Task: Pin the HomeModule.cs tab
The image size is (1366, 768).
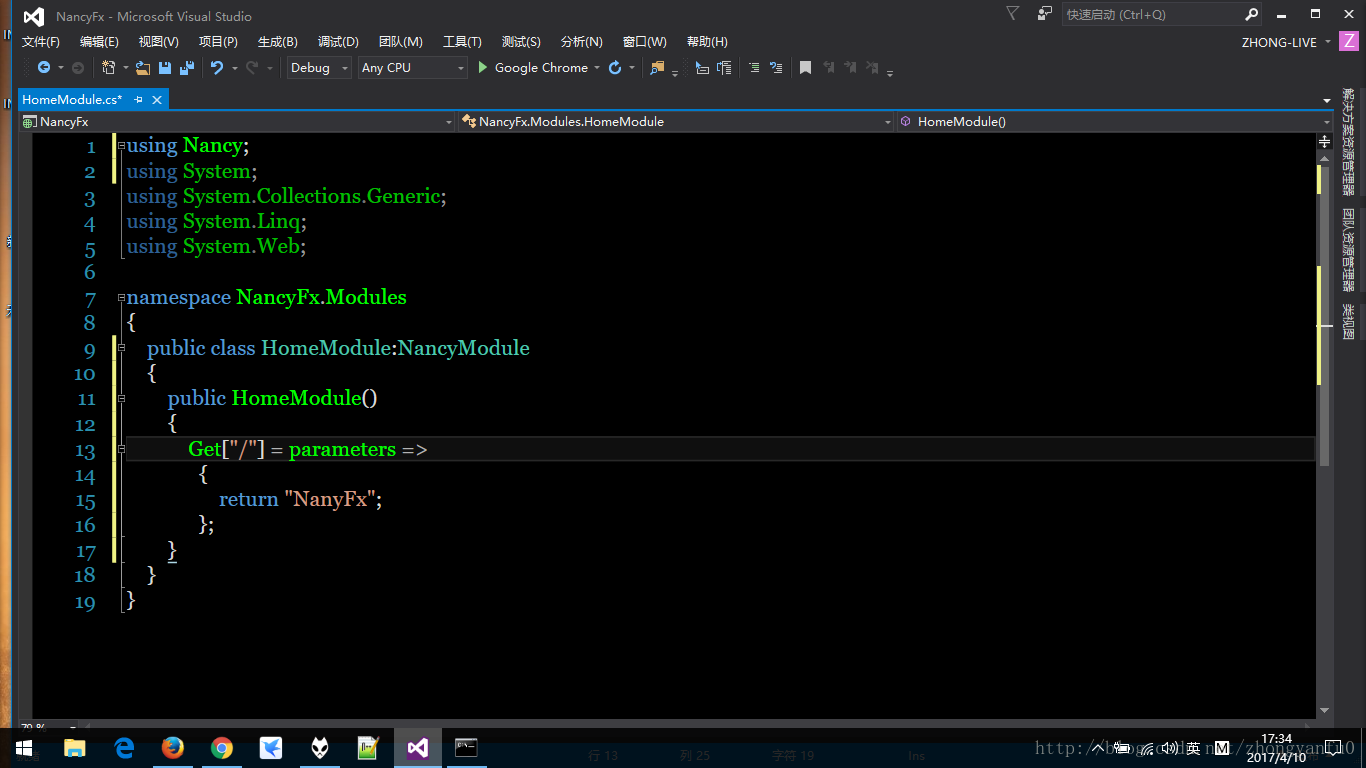Action: [x=139, y=99]
